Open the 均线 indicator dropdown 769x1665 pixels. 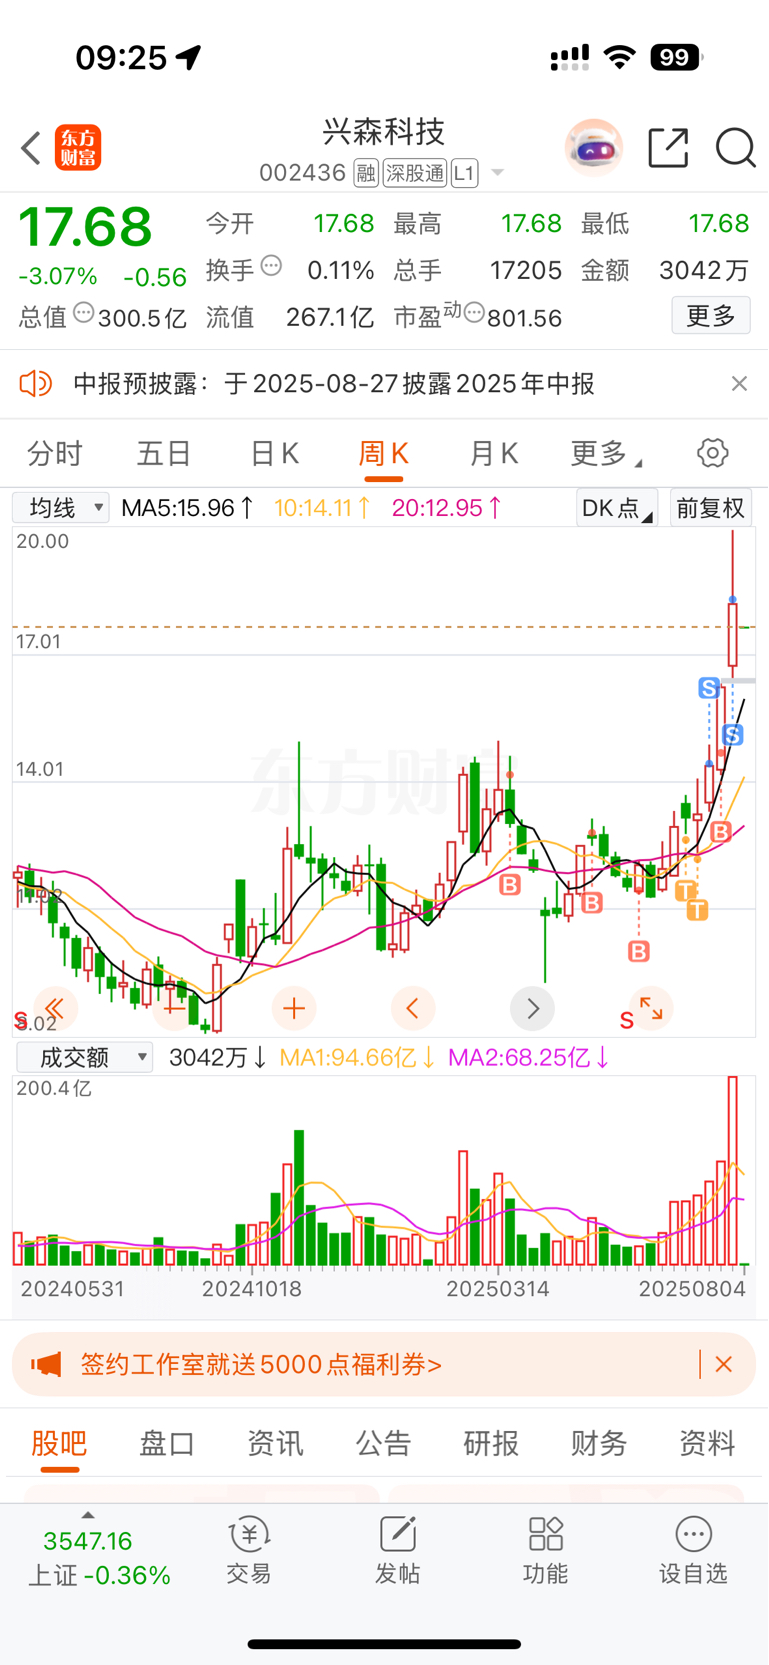point(61,508)
